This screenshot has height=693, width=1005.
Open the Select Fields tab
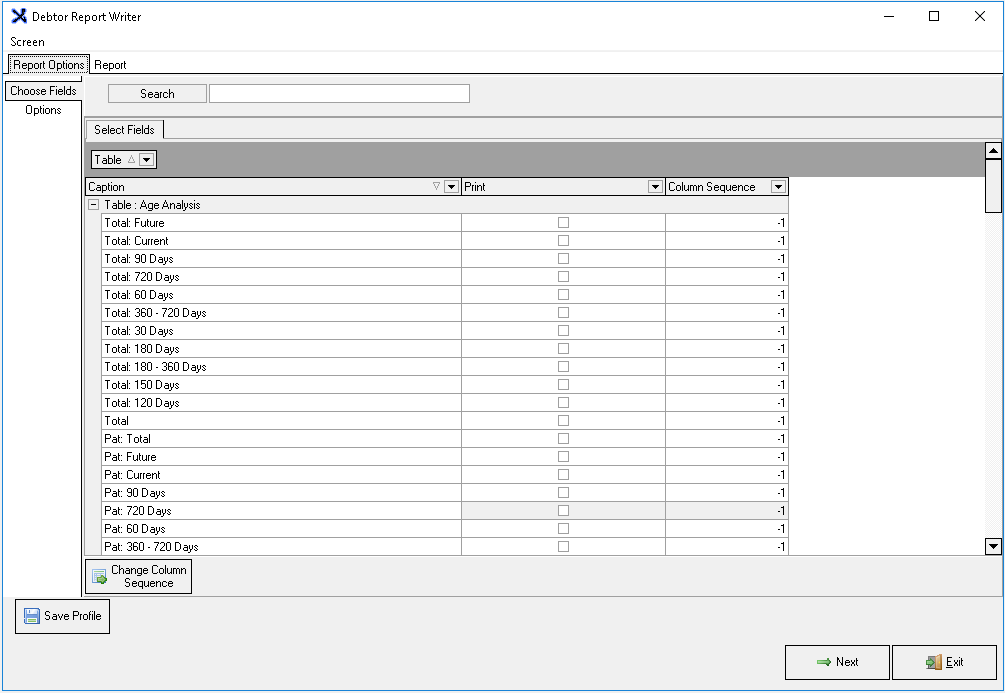[x=124, y=129]
